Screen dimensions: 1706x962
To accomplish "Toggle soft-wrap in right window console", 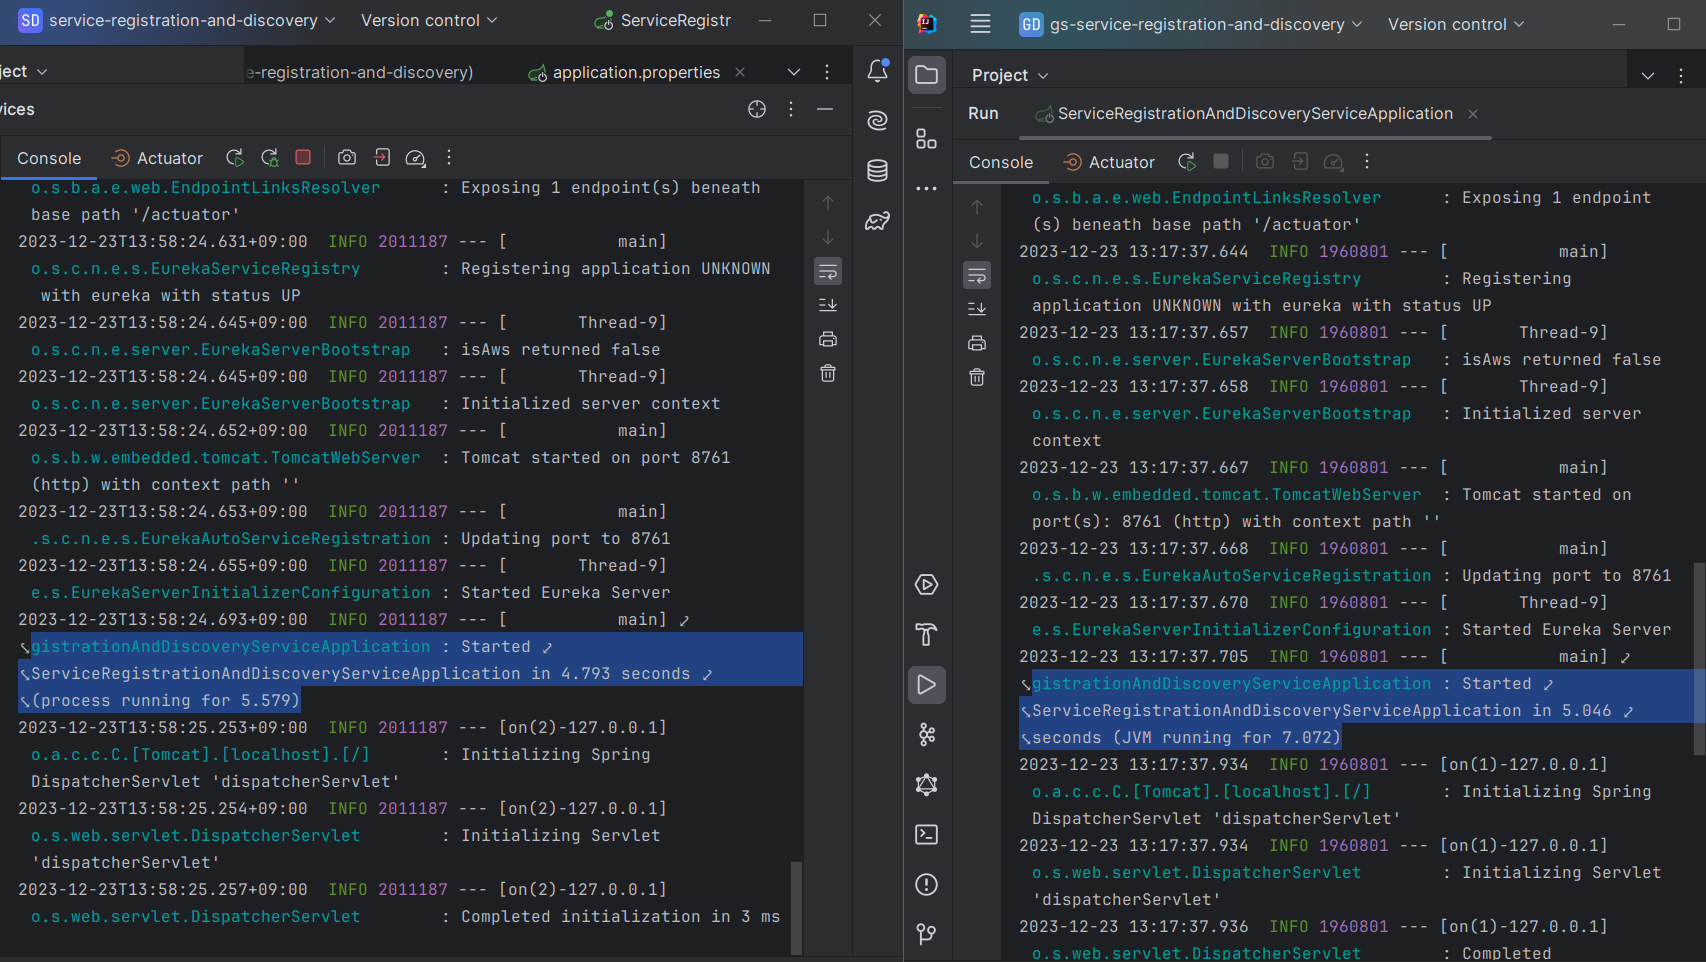I will click(977, 275).
